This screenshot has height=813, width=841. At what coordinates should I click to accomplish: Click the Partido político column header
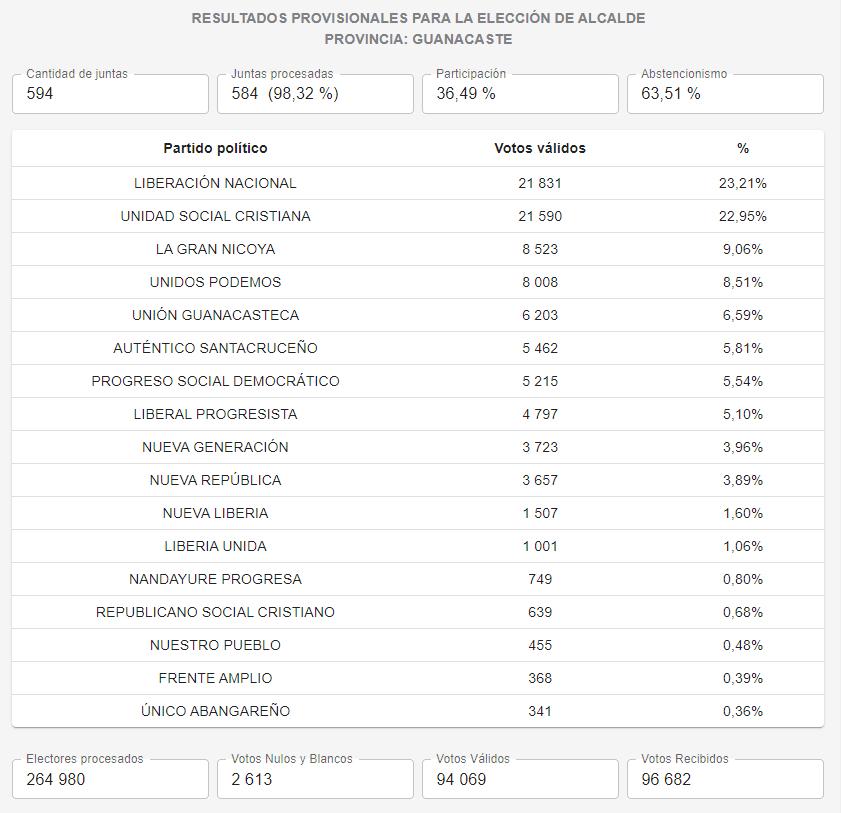pos(216,148)
